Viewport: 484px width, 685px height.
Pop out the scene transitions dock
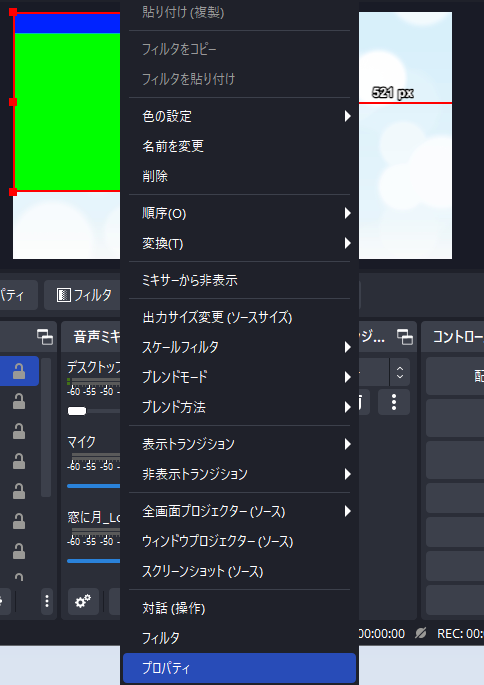click(404, 337)
